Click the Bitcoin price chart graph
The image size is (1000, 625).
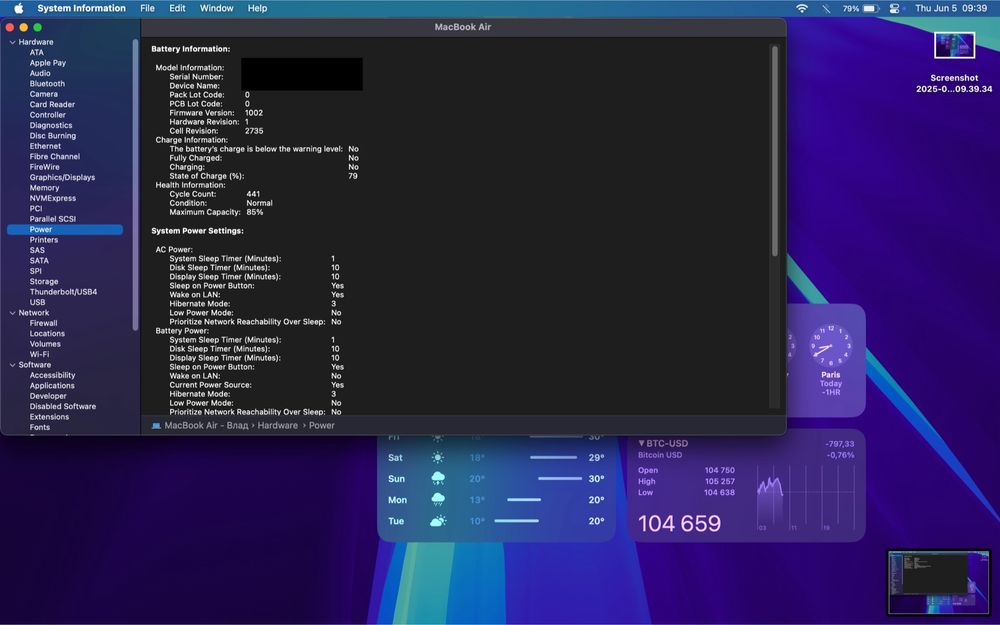[805, 497]
